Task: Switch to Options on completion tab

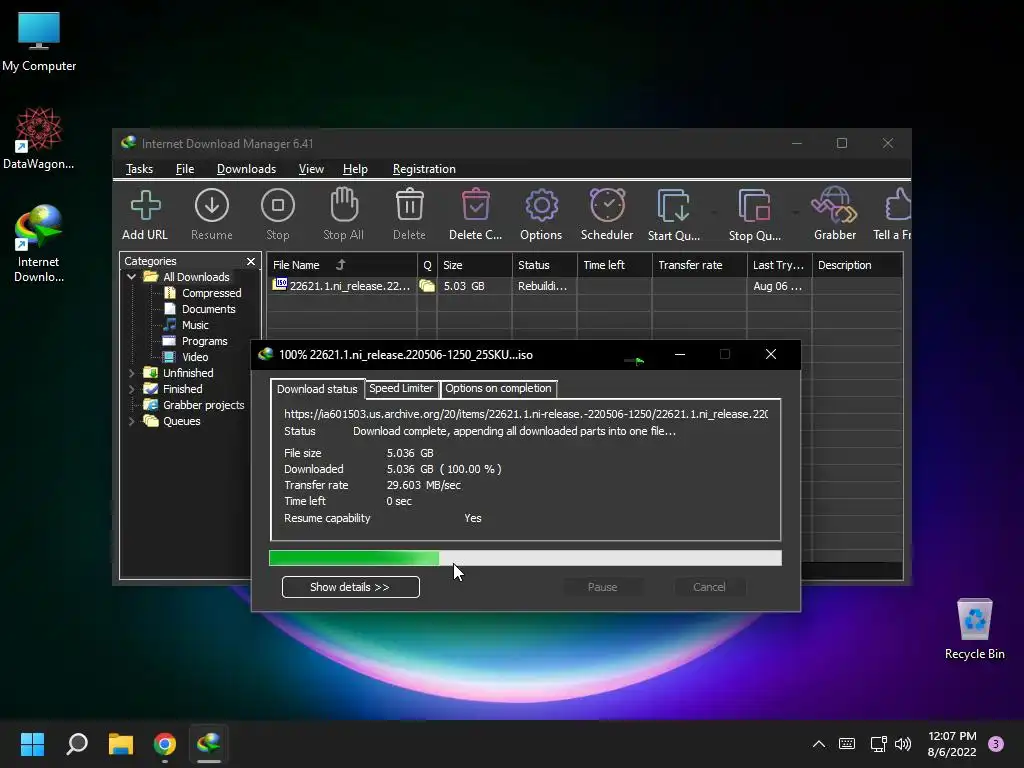Action: [x=498, y=388]
